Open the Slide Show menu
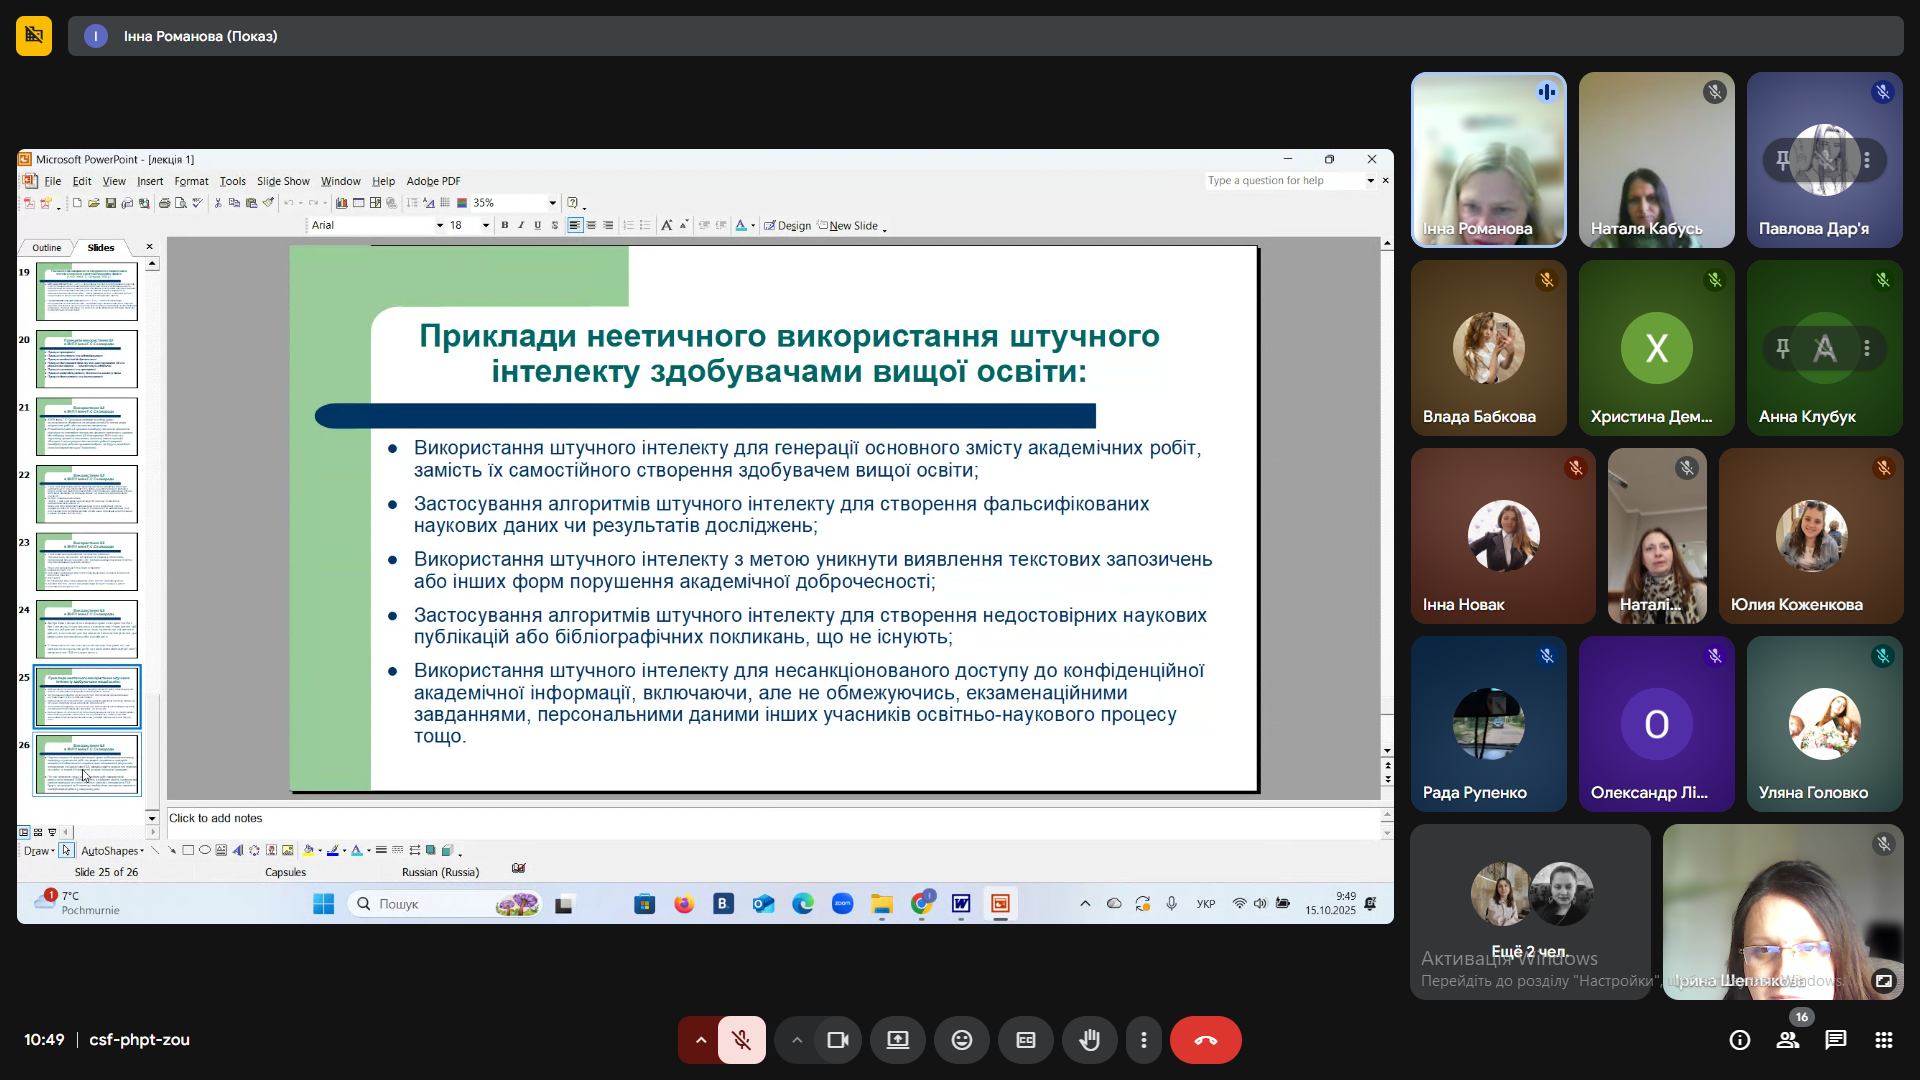 (283, 181)
